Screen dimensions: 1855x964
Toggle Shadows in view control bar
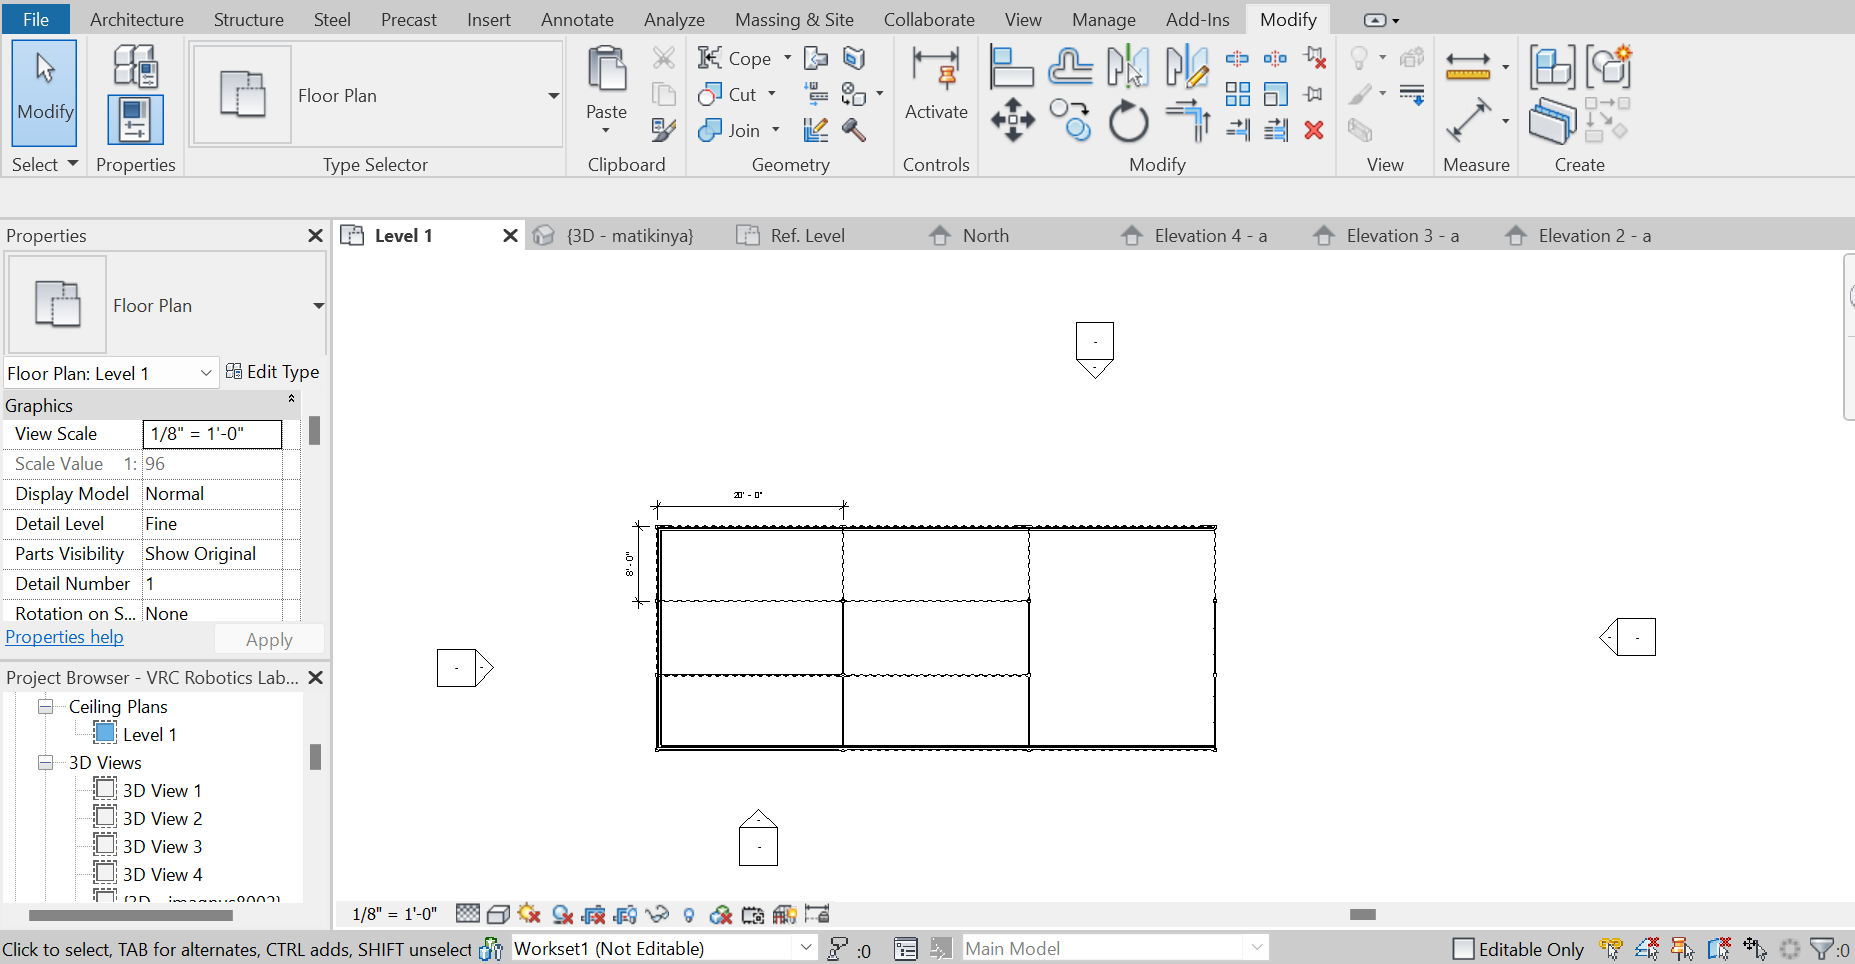click(x=562, y=914)
